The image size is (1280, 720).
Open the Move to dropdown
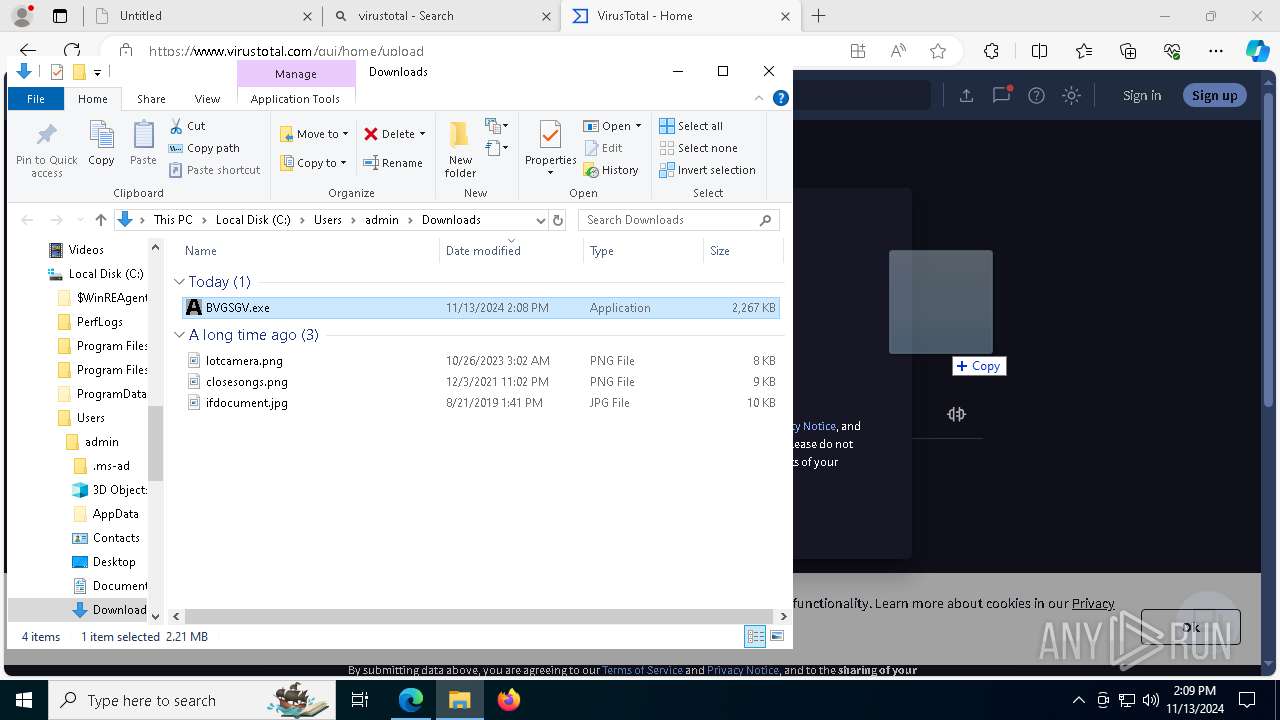314,134
